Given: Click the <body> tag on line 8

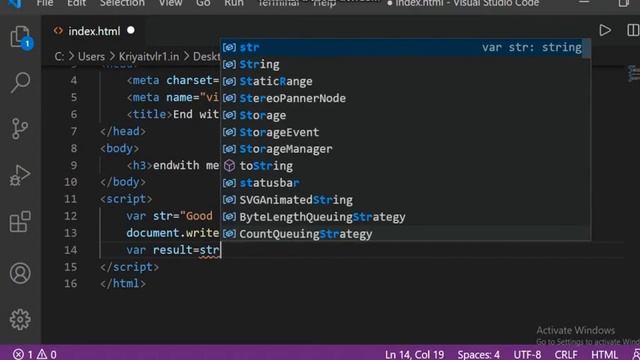Looking at the screenshot, I should [x=120, y=148].
